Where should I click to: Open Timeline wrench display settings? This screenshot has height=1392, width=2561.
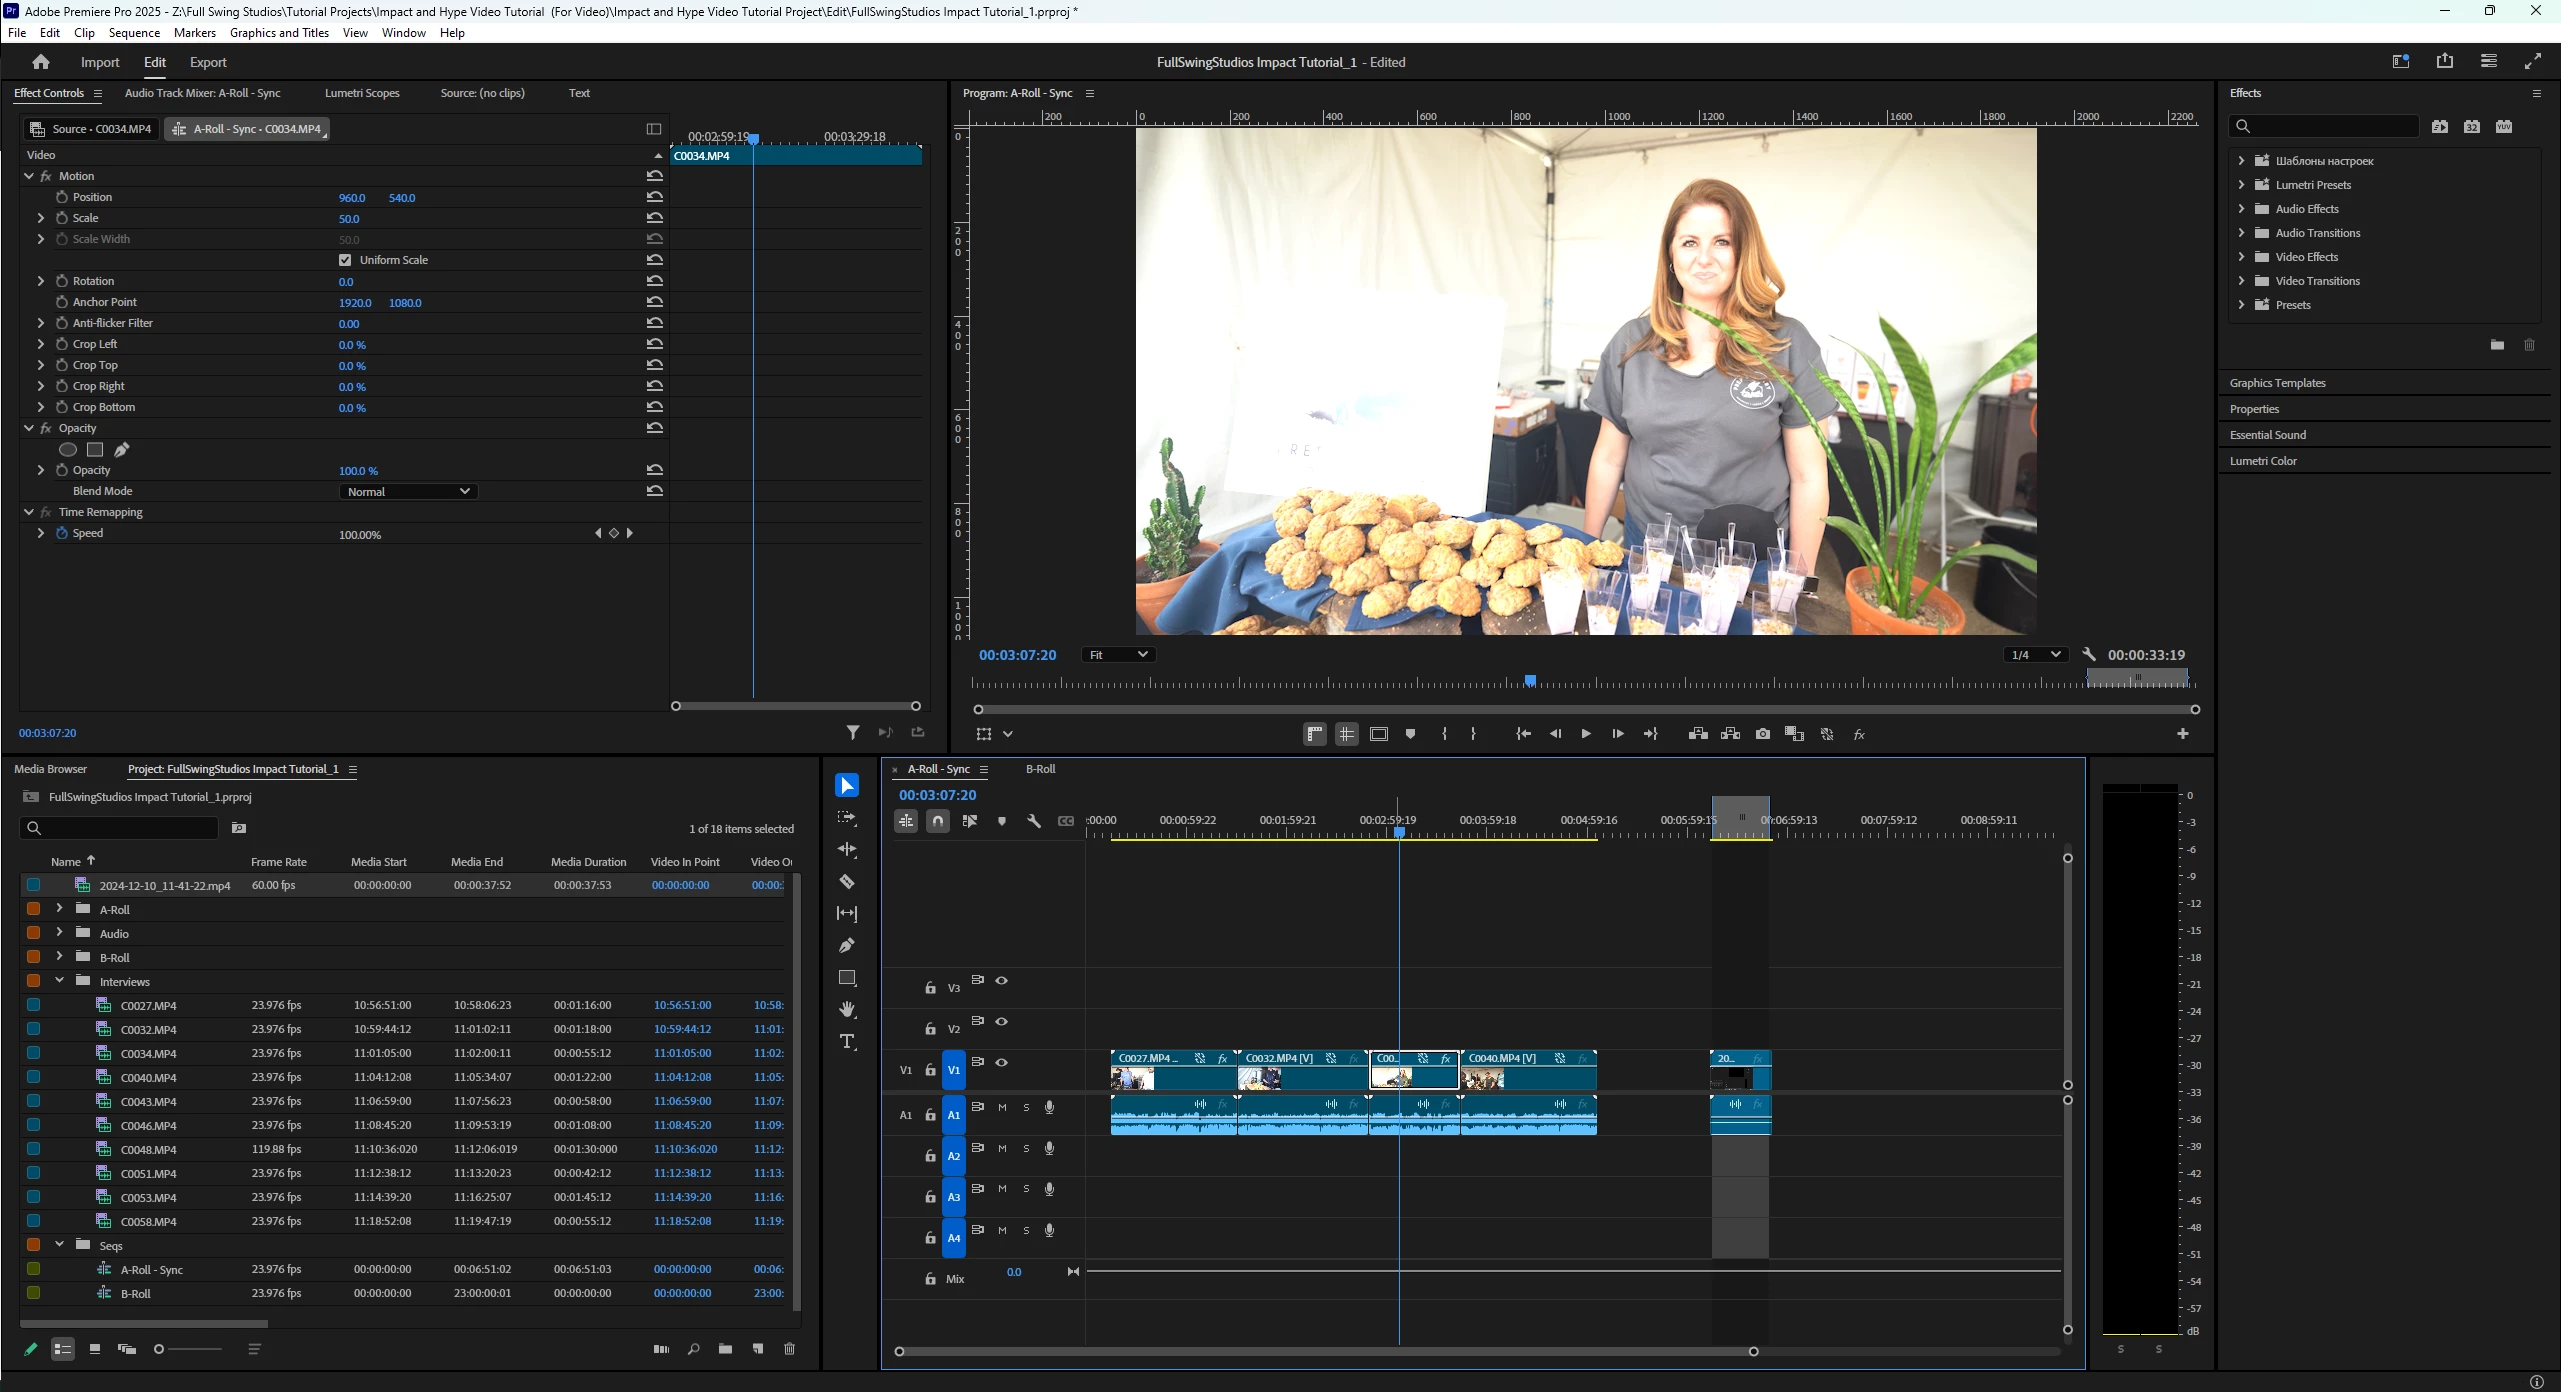click(1034, 821)
